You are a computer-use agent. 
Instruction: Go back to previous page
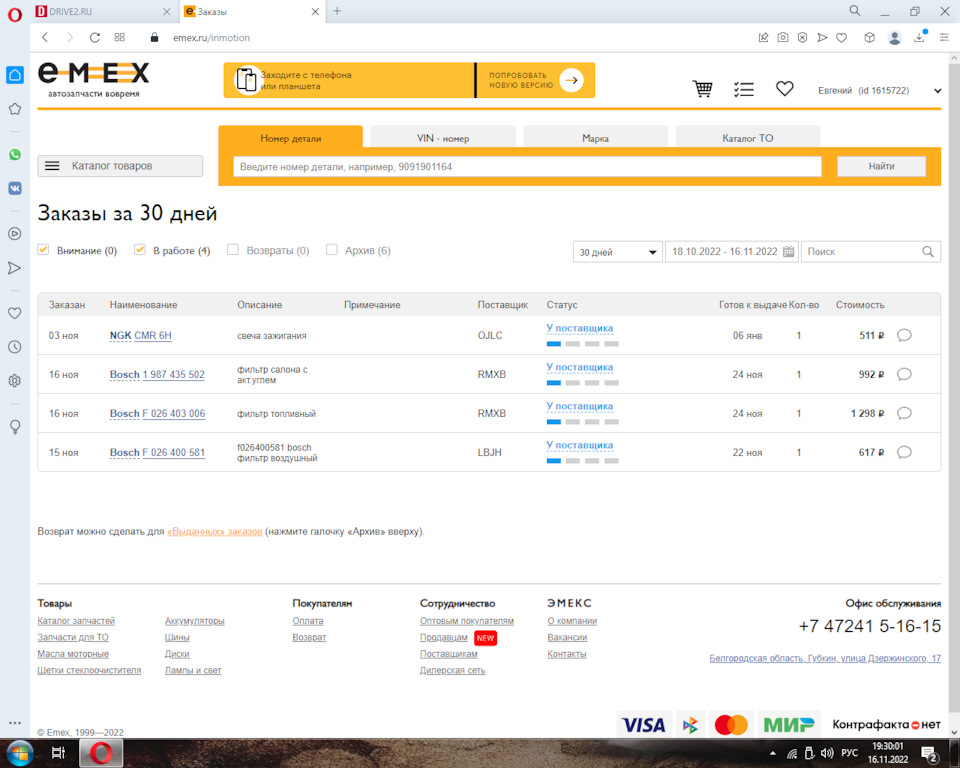45,37
